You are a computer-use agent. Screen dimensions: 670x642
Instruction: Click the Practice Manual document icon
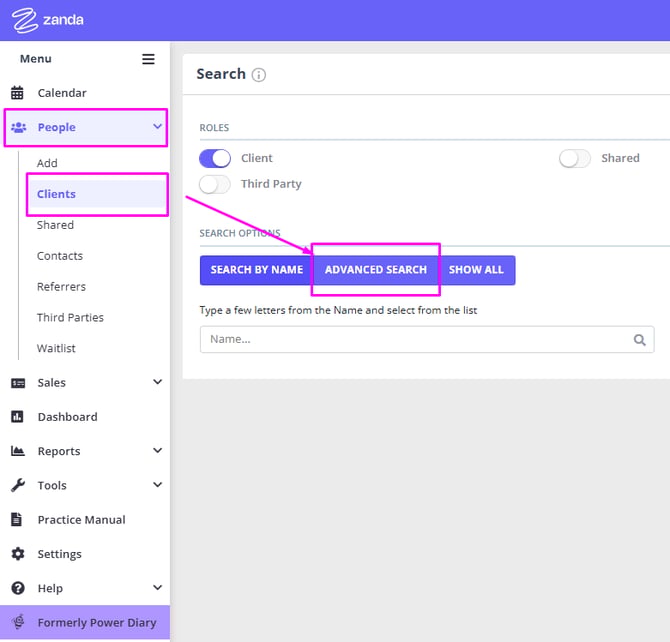pyautogui.click(x=17, y=520)
